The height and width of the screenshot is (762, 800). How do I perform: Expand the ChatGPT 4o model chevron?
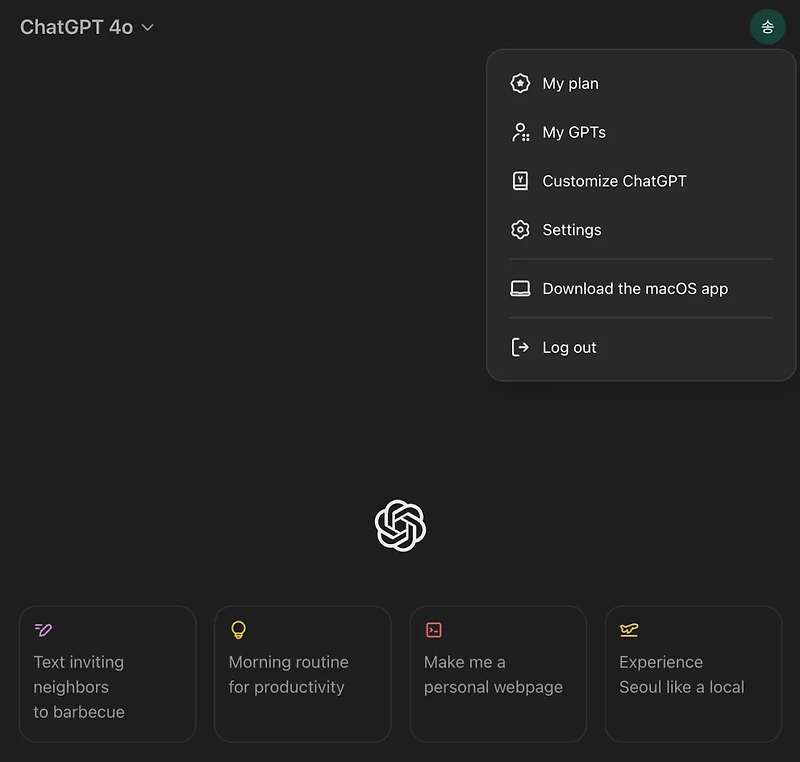[148, 28]
